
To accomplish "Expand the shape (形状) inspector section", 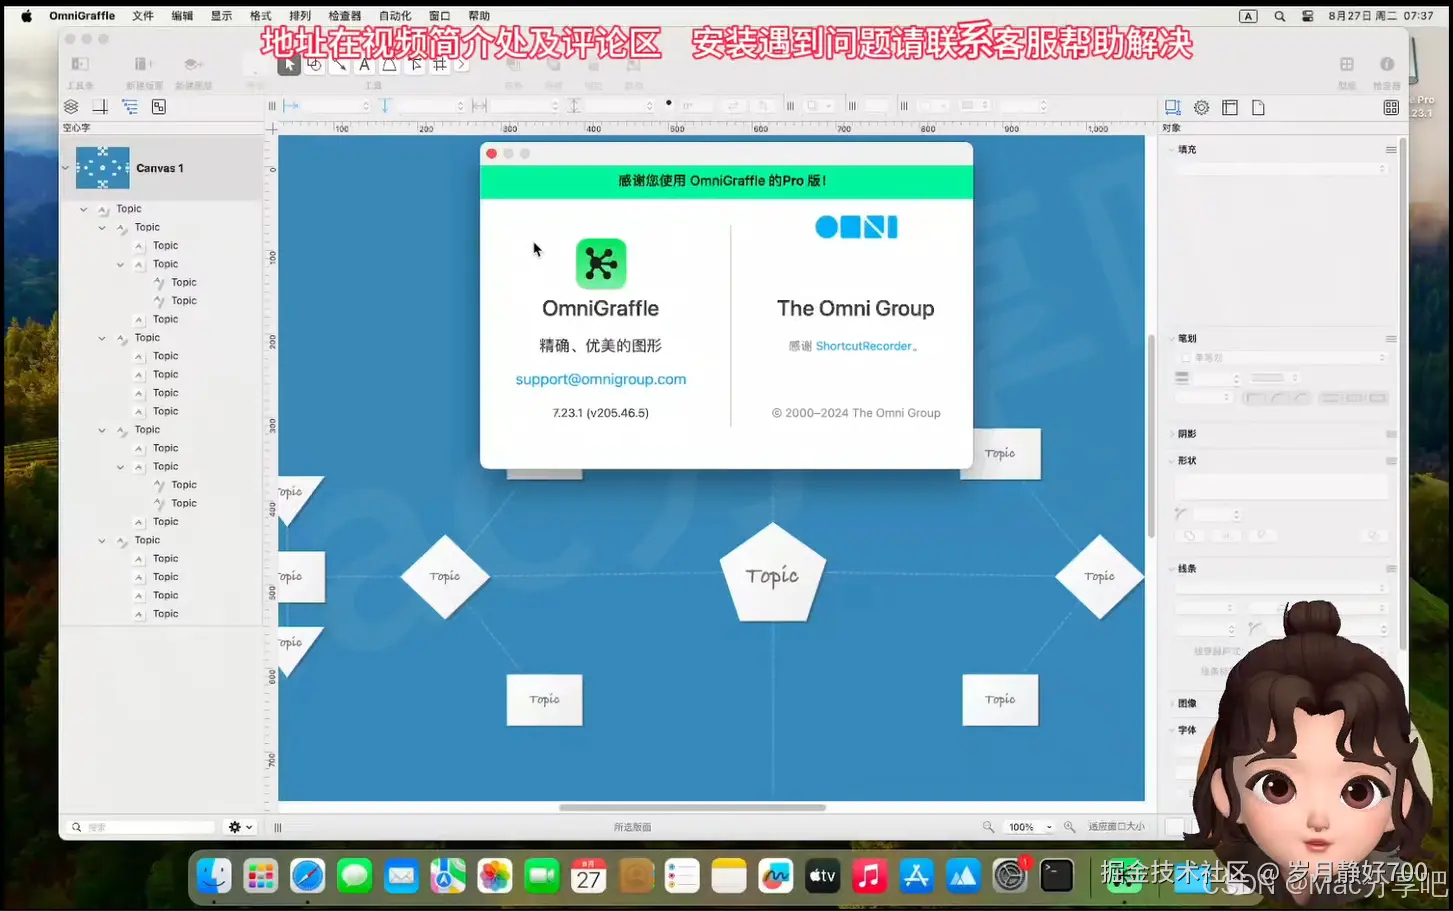I will [1172, 461].
